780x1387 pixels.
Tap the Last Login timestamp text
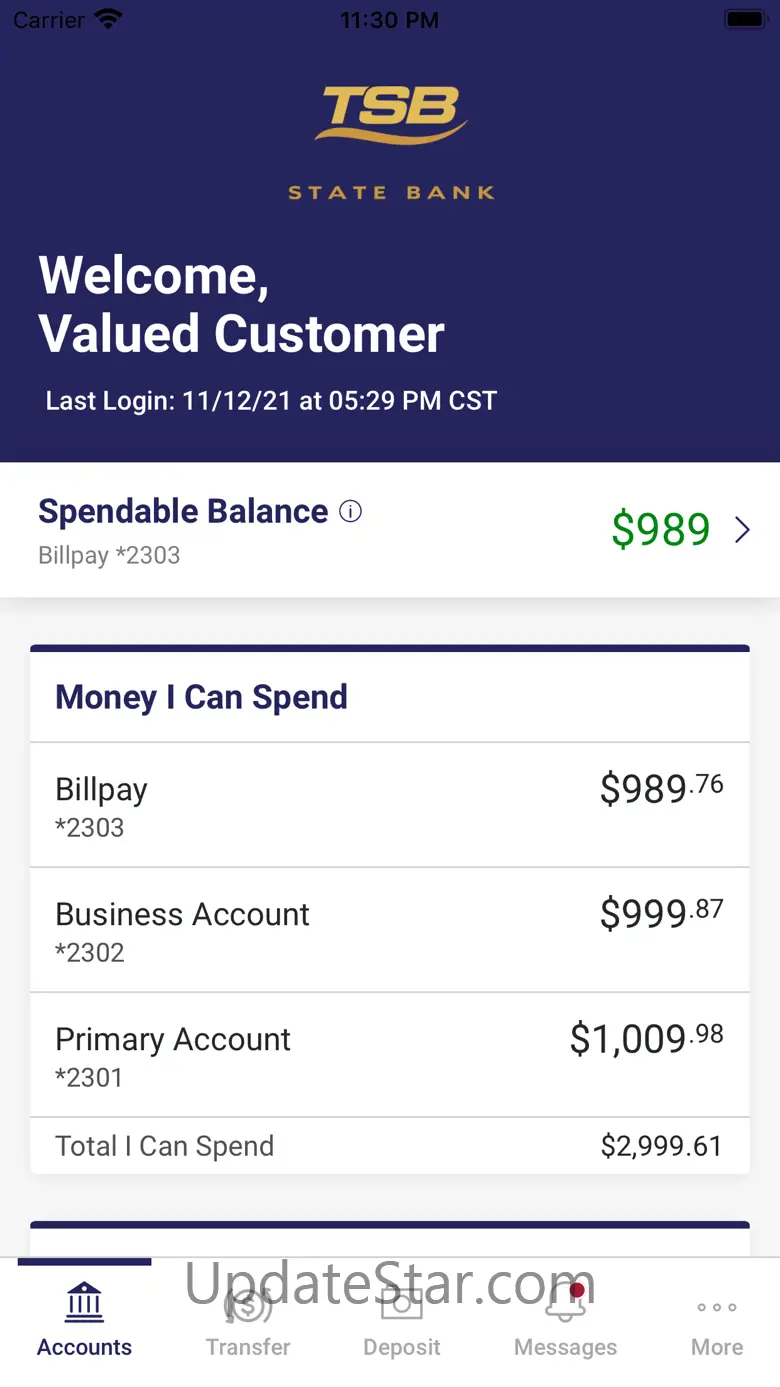[x=271, y=401]
